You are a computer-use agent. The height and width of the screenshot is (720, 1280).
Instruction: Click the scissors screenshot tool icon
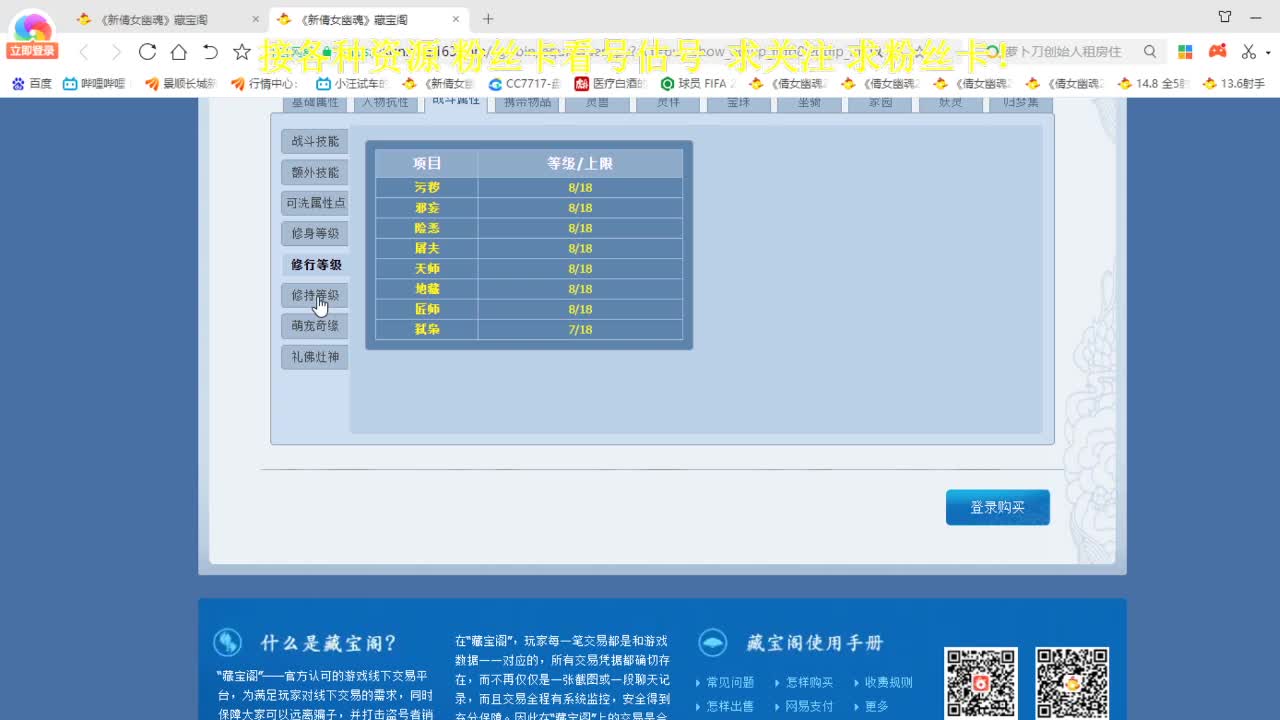pos(1248,52)
